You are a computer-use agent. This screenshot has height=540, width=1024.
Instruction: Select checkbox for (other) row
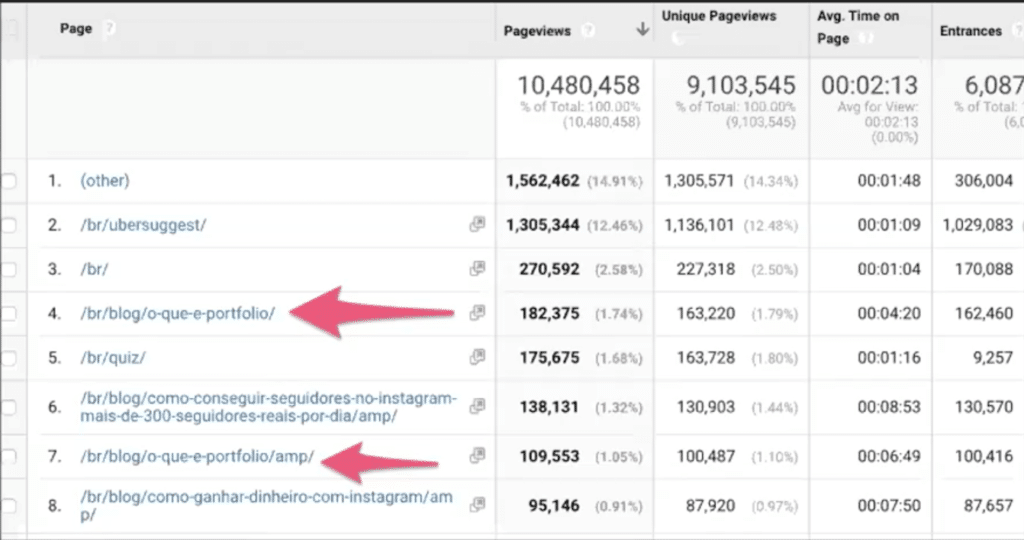point(8,181)
